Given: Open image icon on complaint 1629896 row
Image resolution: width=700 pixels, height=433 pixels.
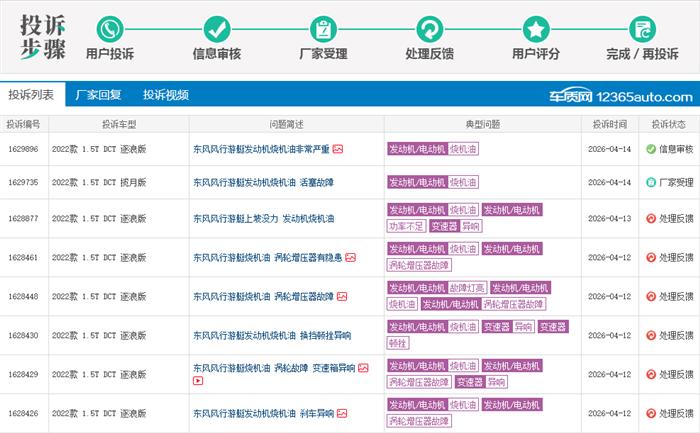Looking at the screenshot, I should coord(338,149).
